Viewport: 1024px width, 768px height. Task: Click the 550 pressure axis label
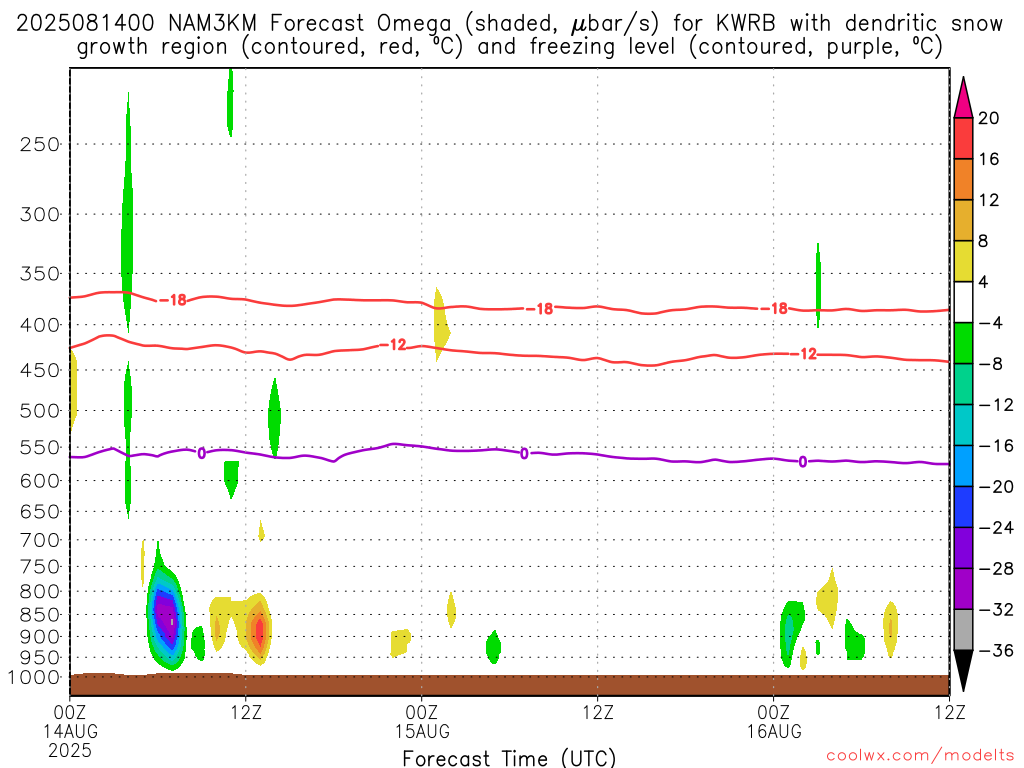coord(40,447)
